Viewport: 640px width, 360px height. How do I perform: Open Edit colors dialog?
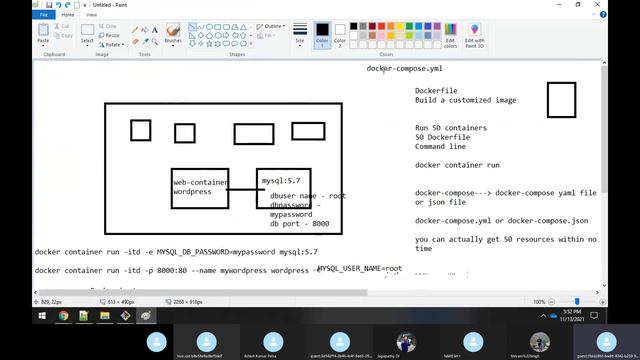[x=450, y=36]
